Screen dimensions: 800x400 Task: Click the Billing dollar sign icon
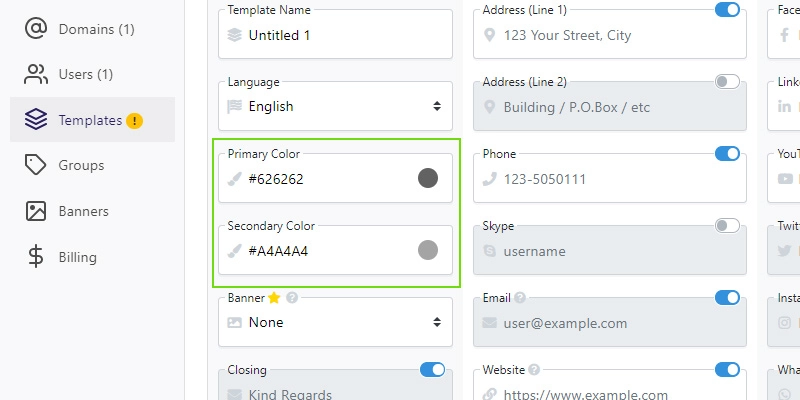coord(36,257)
